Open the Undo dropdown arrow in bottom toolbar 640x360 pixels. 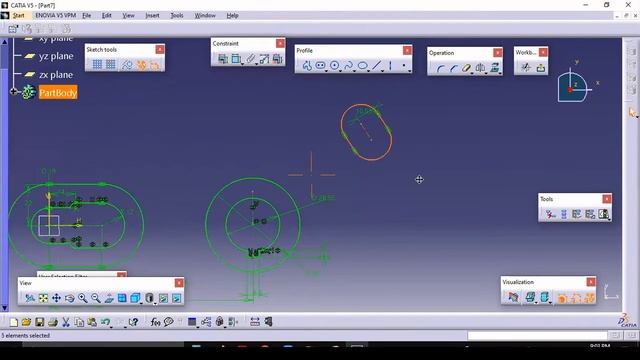coord(111,327)
